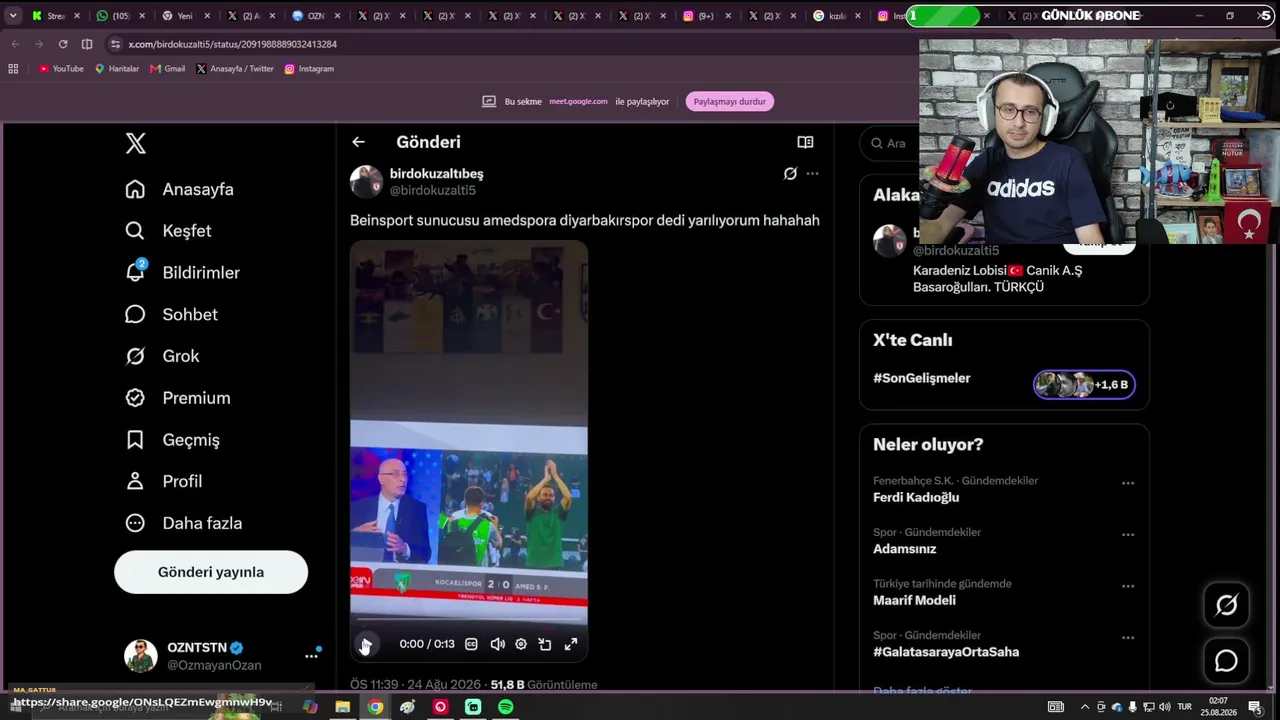Screen dimensions: 1280x720
Task: Open the floating messages button
Action: pos(1227,661)
